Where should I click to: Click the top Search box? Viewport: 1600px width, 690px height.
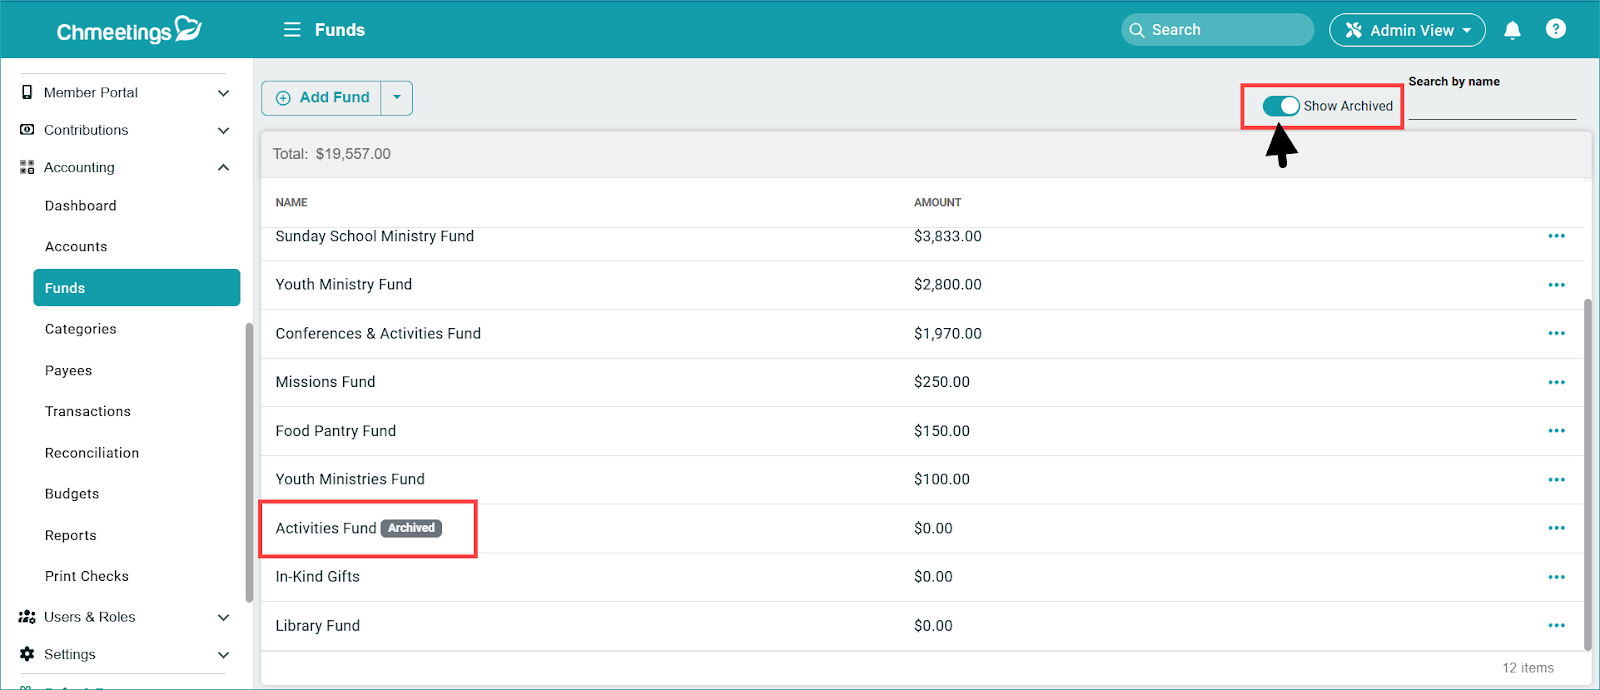pyautogui.click(x=1217, y=30)
